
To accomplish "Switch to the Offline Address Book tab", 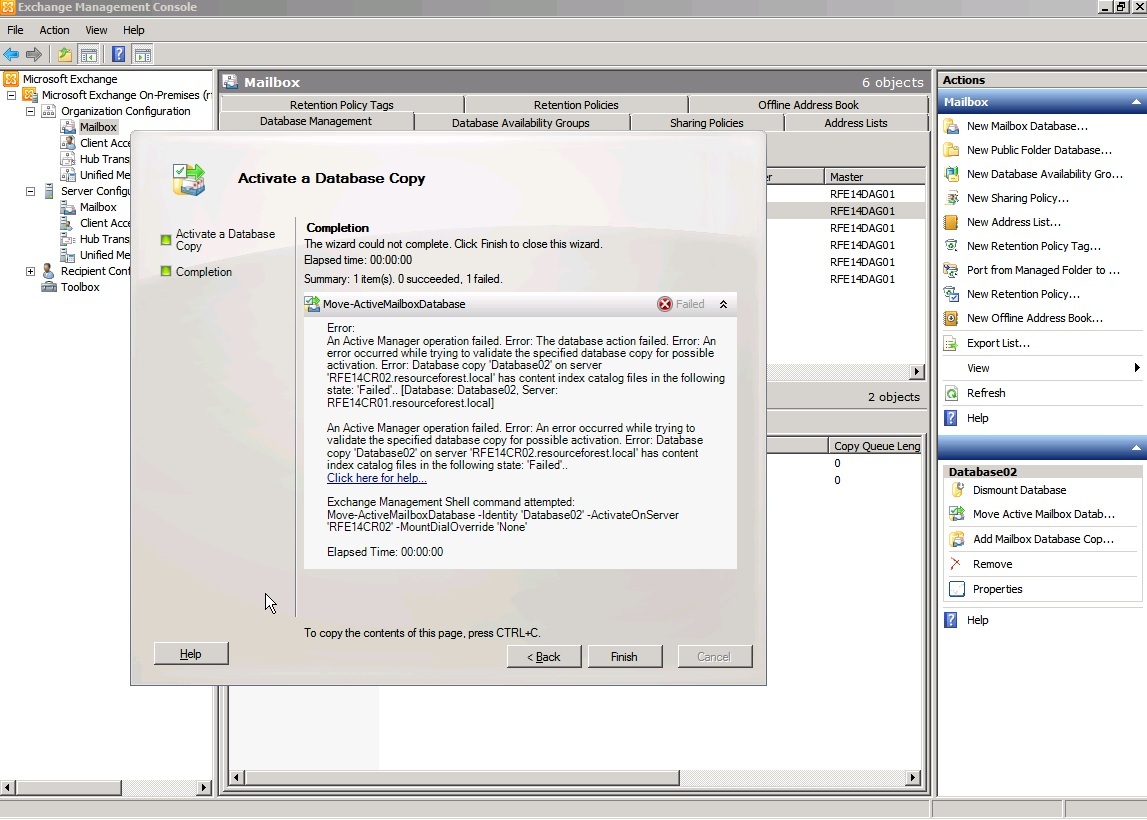I will coord(808,105).
